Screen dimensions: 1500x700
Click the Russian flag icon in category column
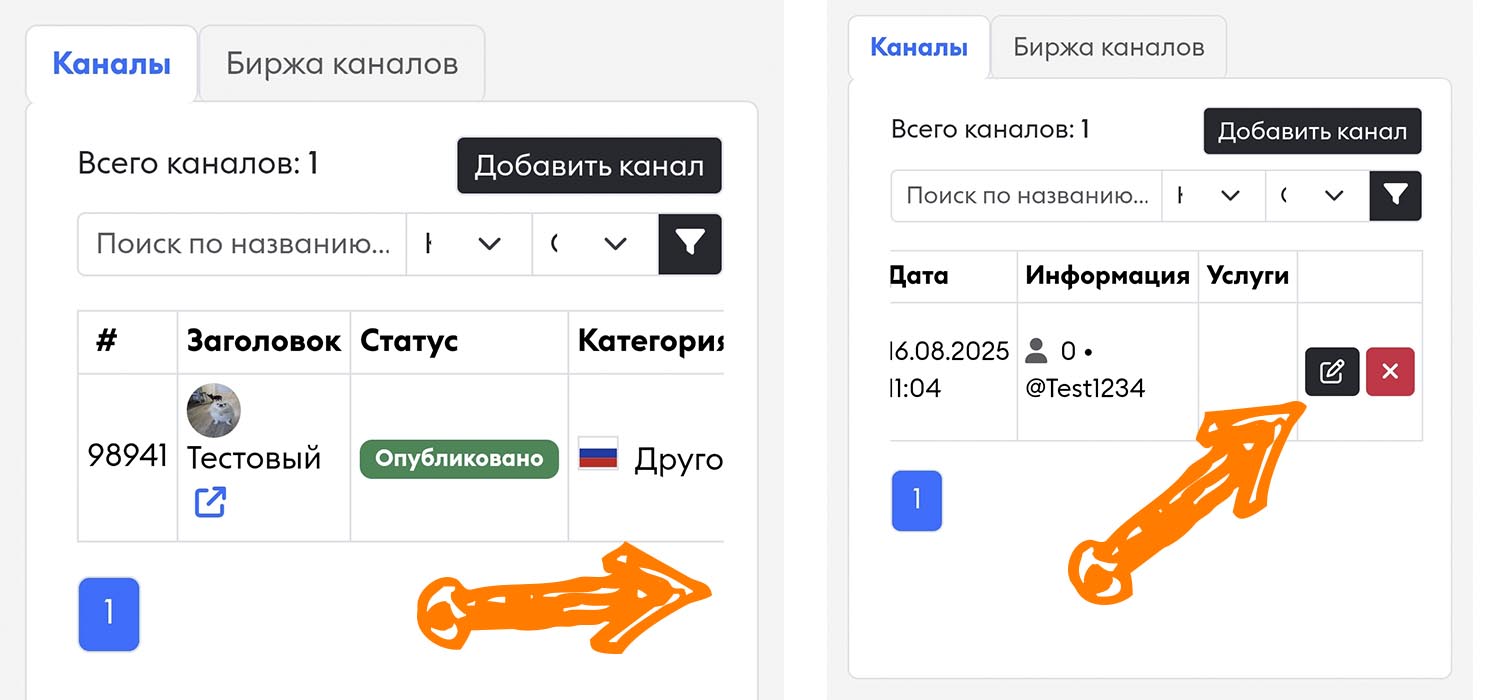tap(598, 458)
